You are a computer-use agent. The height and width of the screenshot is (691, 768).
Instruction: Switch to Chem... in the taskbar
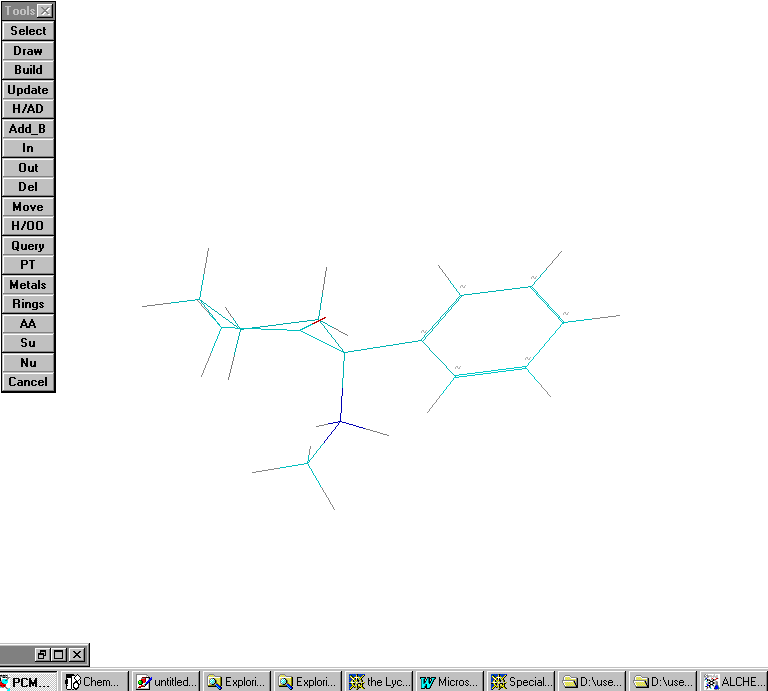[94, 681]
